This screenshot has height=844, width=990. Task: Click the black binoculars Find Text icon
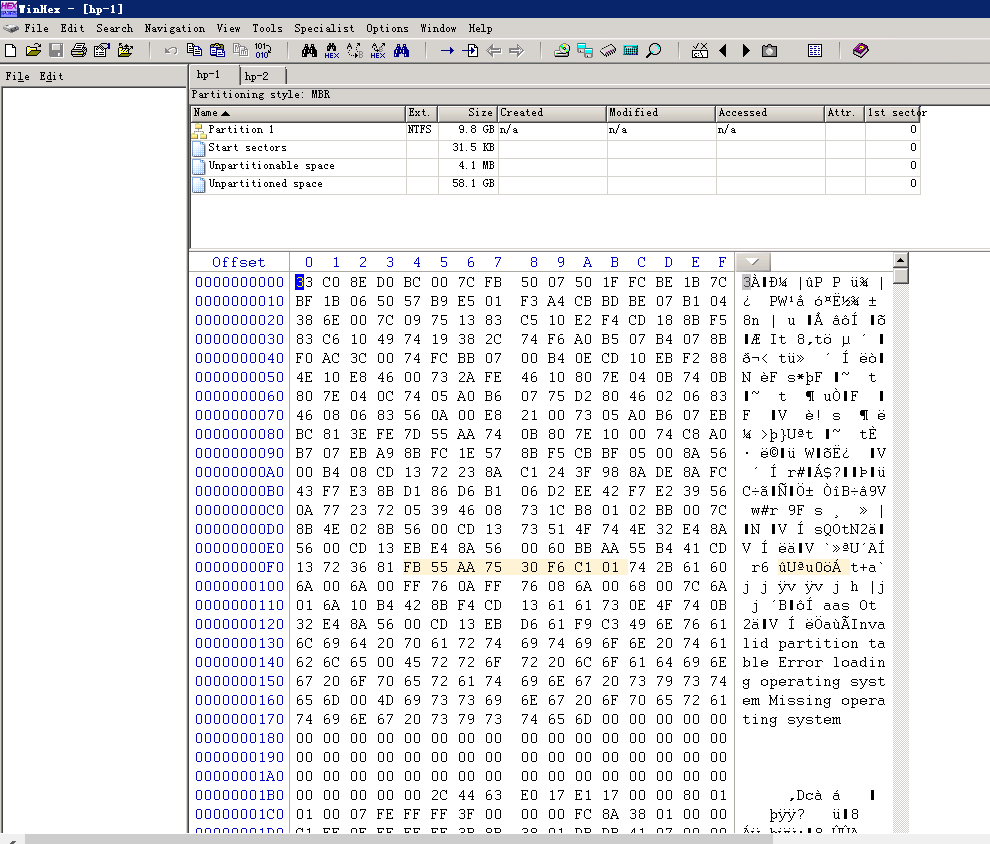[309, 51]
